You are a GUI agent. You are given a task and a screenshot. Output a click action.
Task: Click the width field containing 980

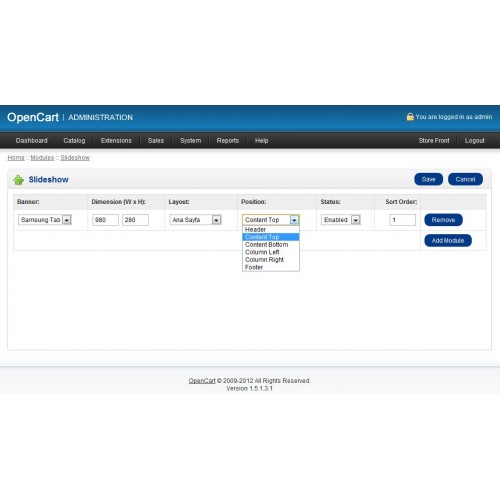click(105, 220)
